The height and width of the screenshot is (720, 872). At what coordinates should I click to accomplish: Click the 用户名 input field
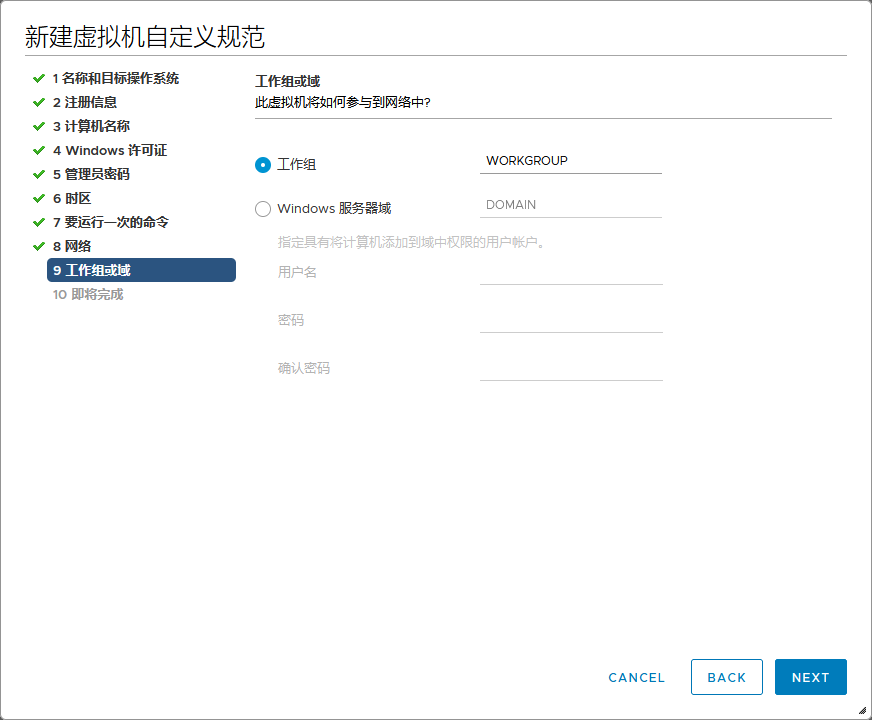pos(570,272)
